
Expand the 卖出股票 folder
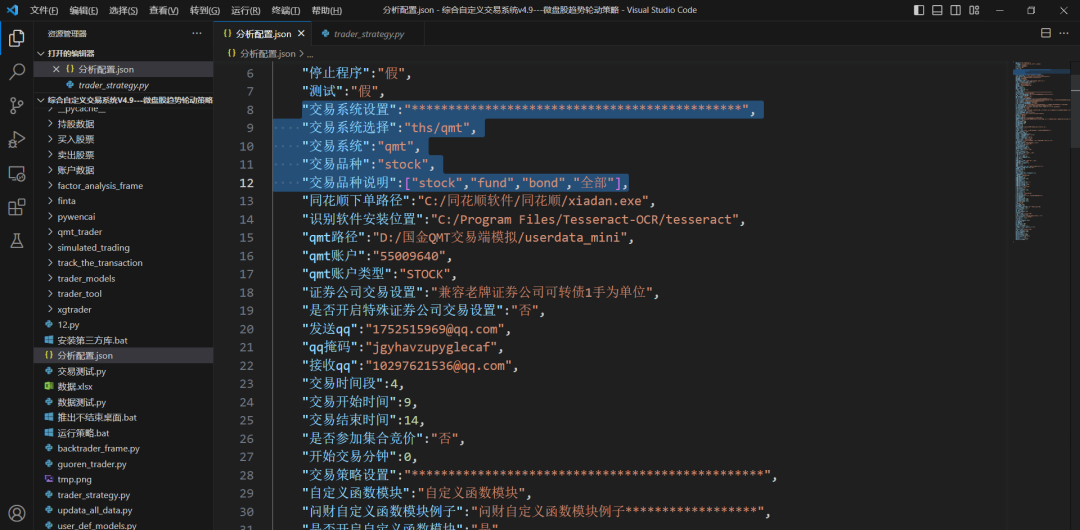pyautogui.click(x=76, y=154)
